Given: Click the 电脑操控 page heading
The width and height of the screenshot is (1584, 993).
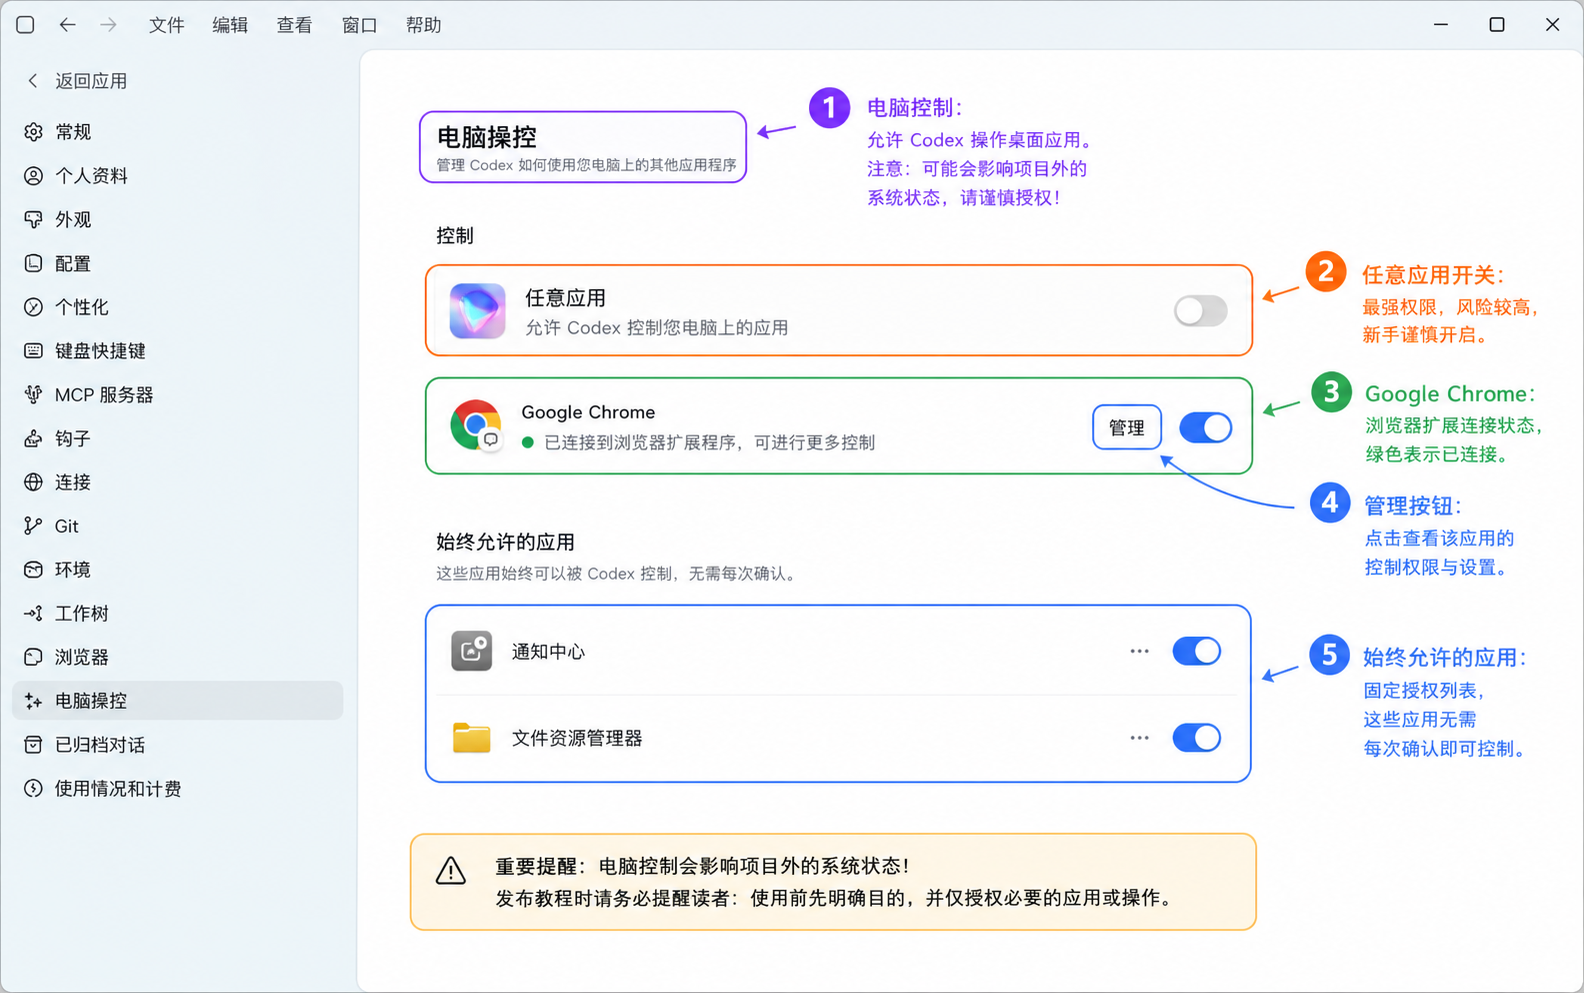Looking at the screenshot, I should (487, 137).
